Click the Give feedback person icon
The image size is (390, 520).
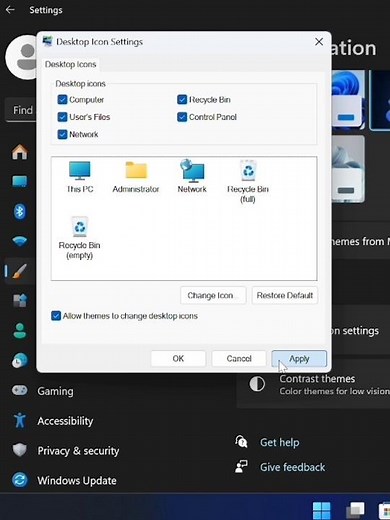pyautogui.click(x=241, y=467)
